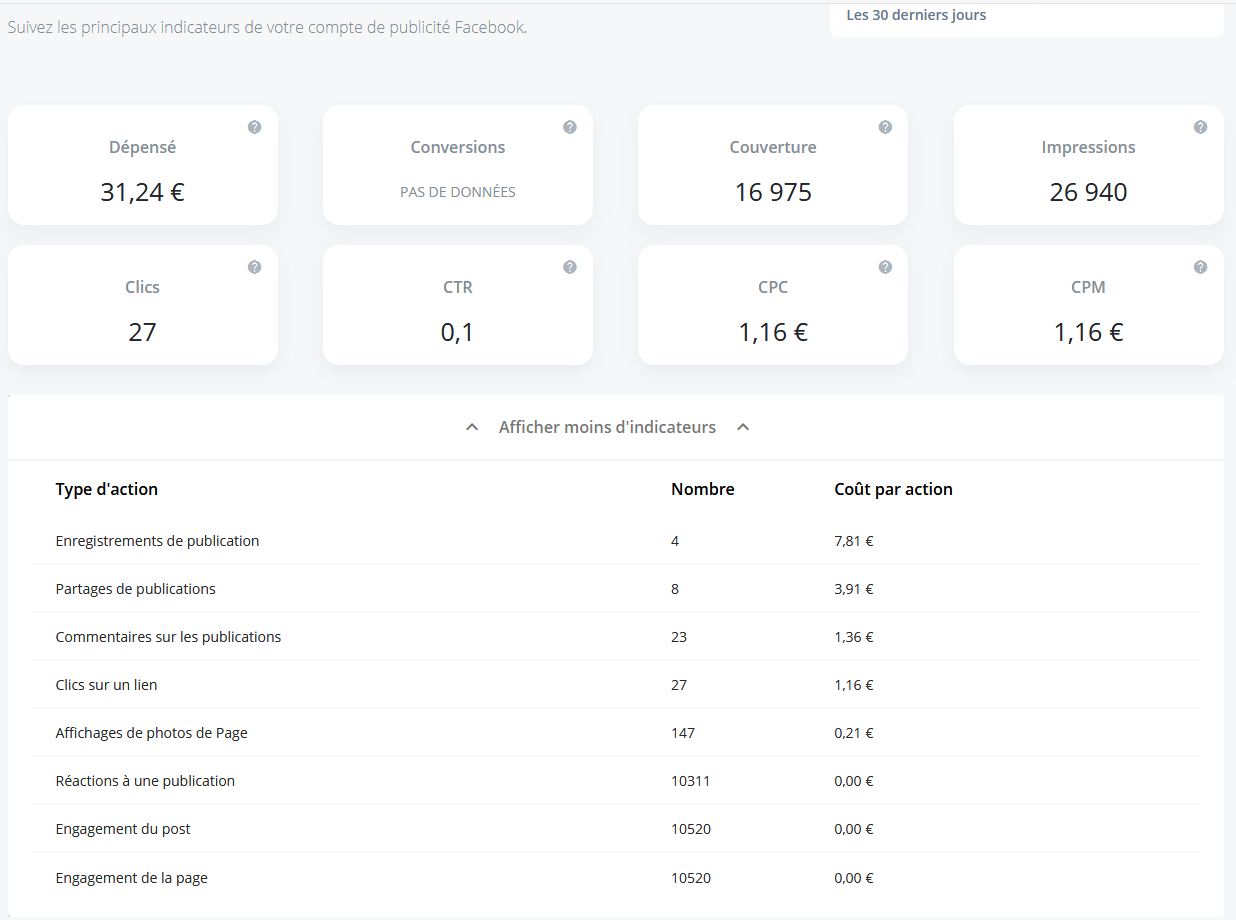This screenshot has width=1236, height=920.
Task: Click the help icon on Clics card
Action: [254, 267]
